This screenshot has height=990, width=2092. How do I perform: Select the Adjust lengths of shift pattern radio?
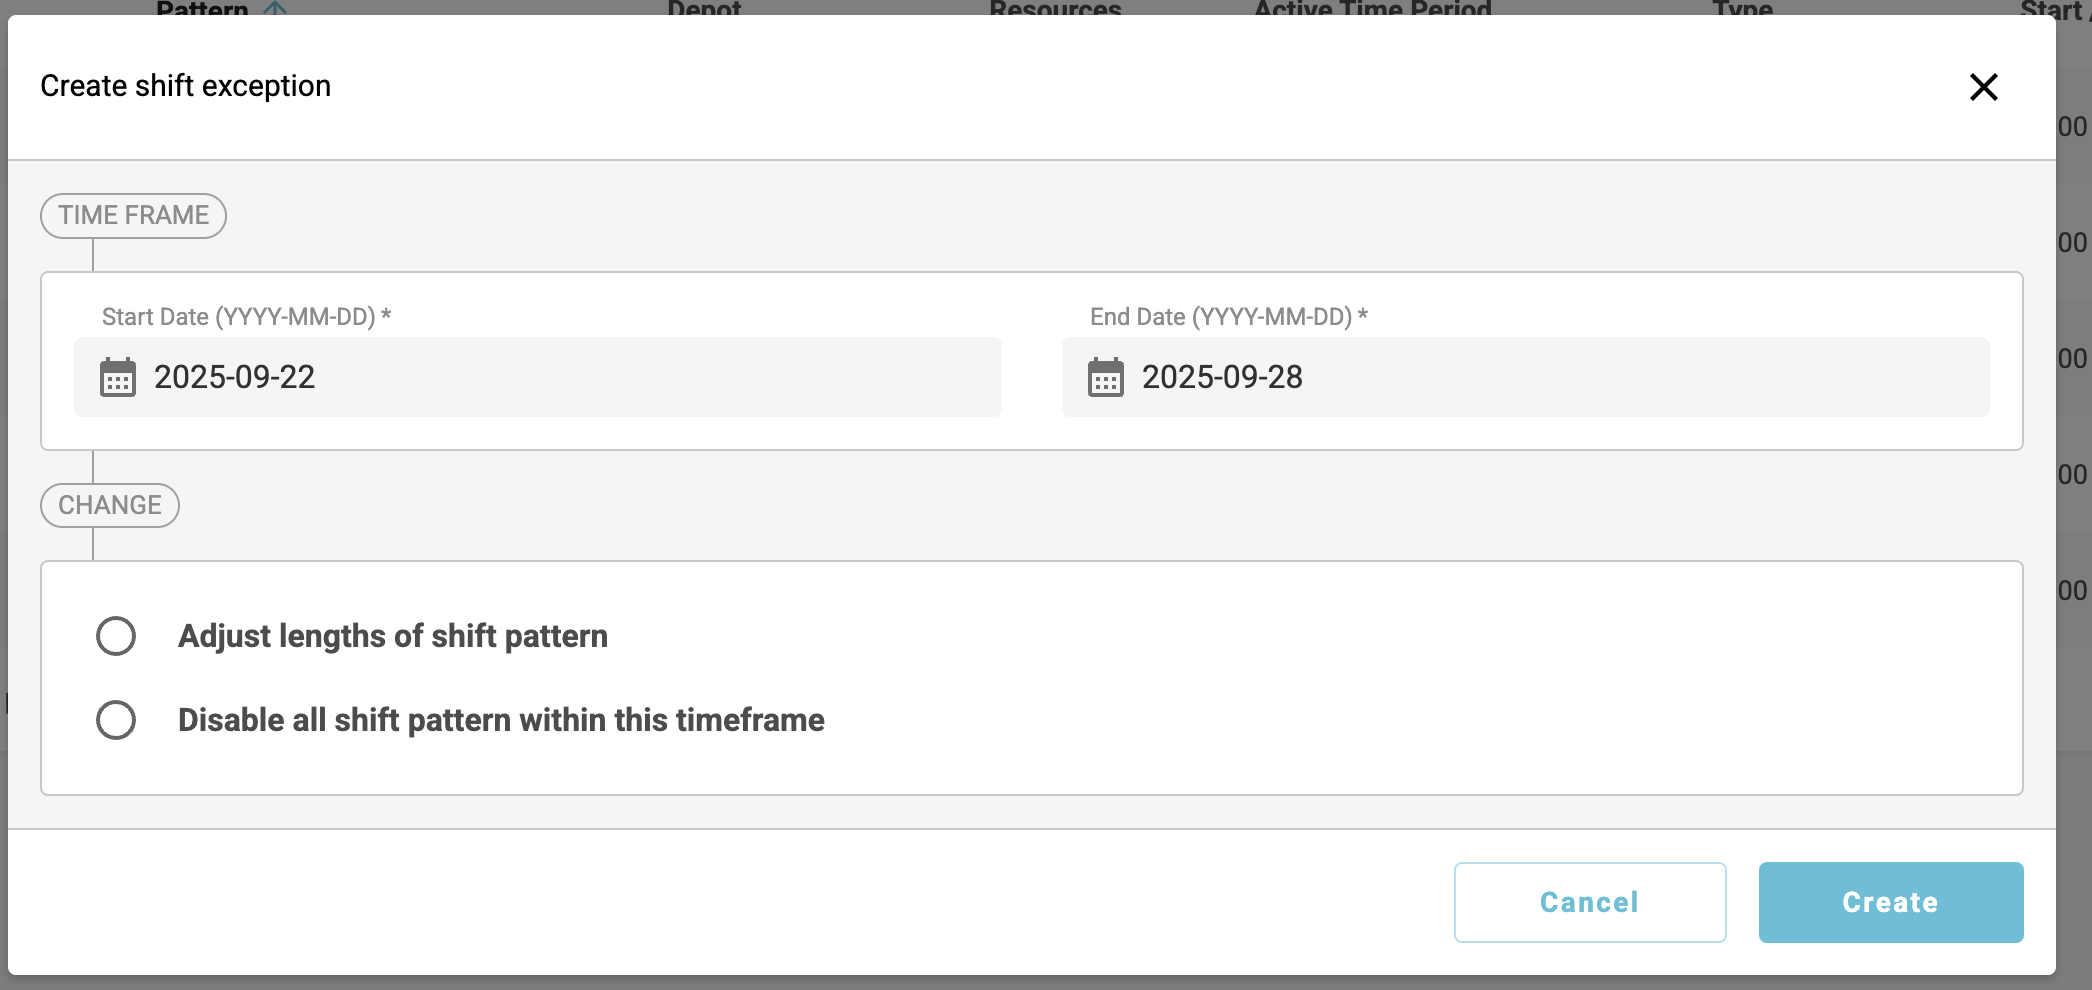(x=116, y=636)
